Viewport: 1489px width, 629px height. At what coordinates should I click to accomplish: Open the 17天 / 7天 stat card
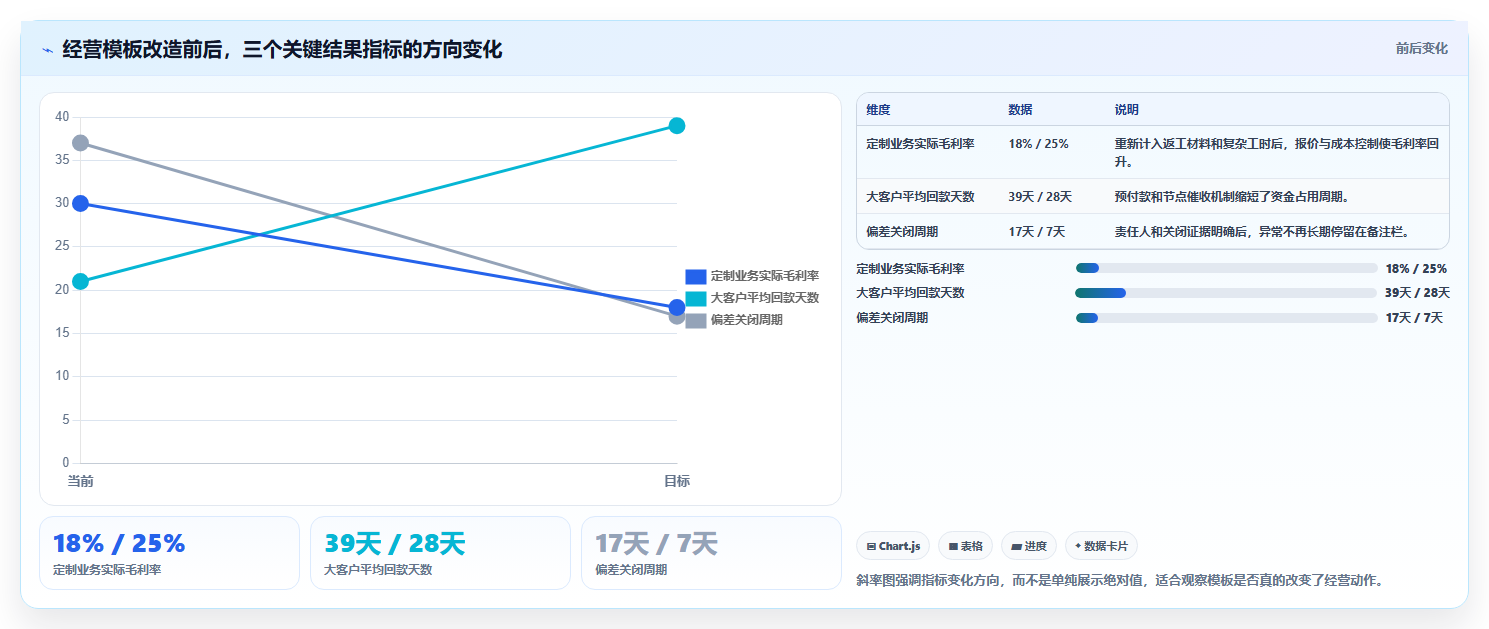click(x=711, y=553)
